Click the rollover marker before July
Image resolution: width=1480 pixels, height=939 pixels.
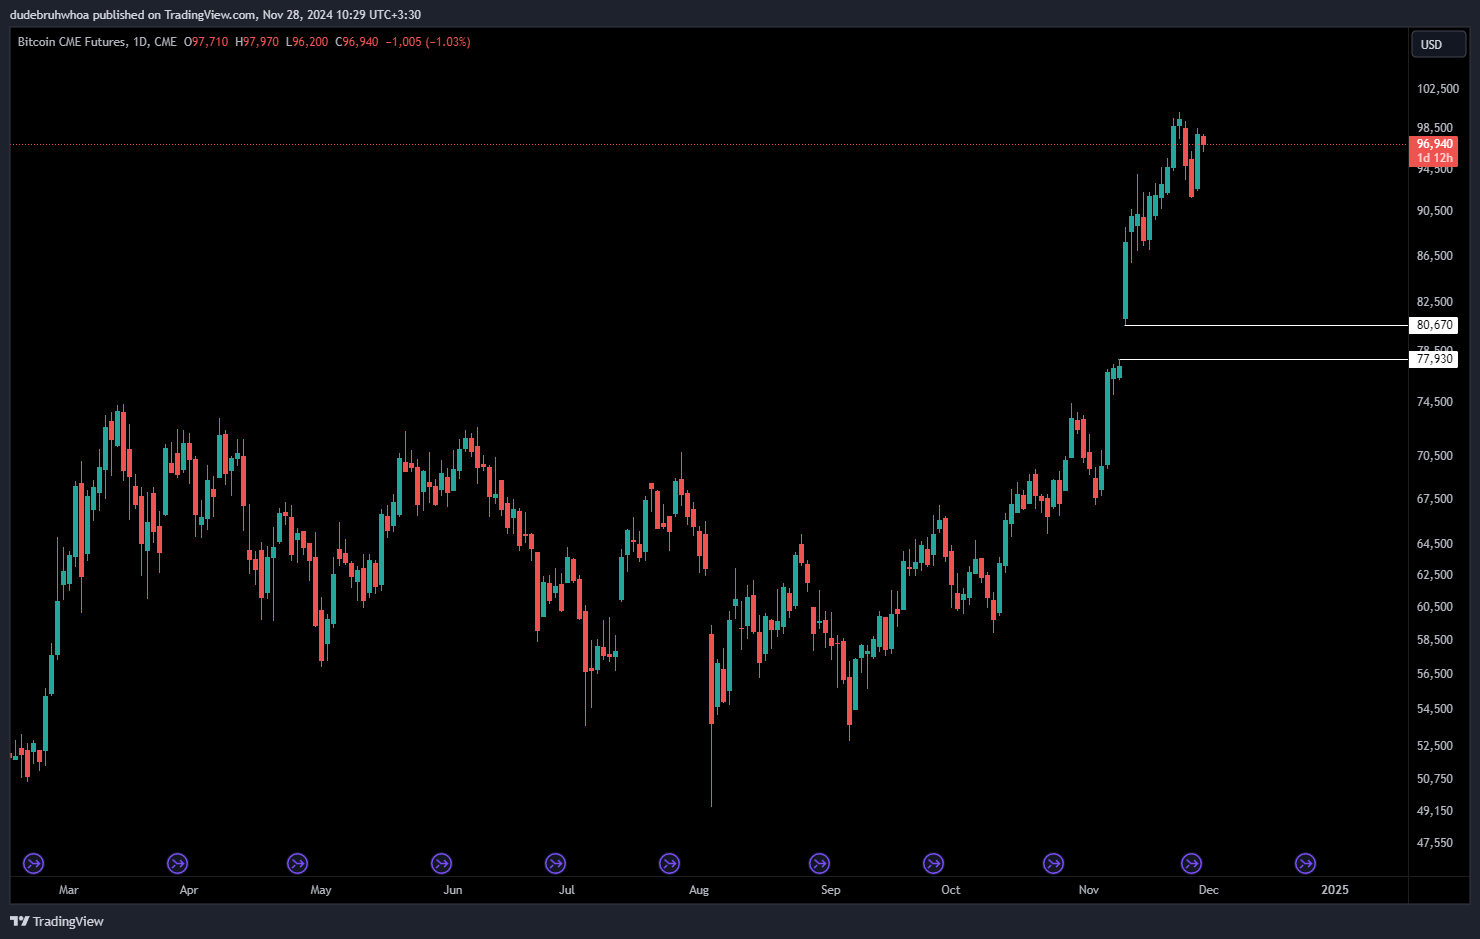555,863
